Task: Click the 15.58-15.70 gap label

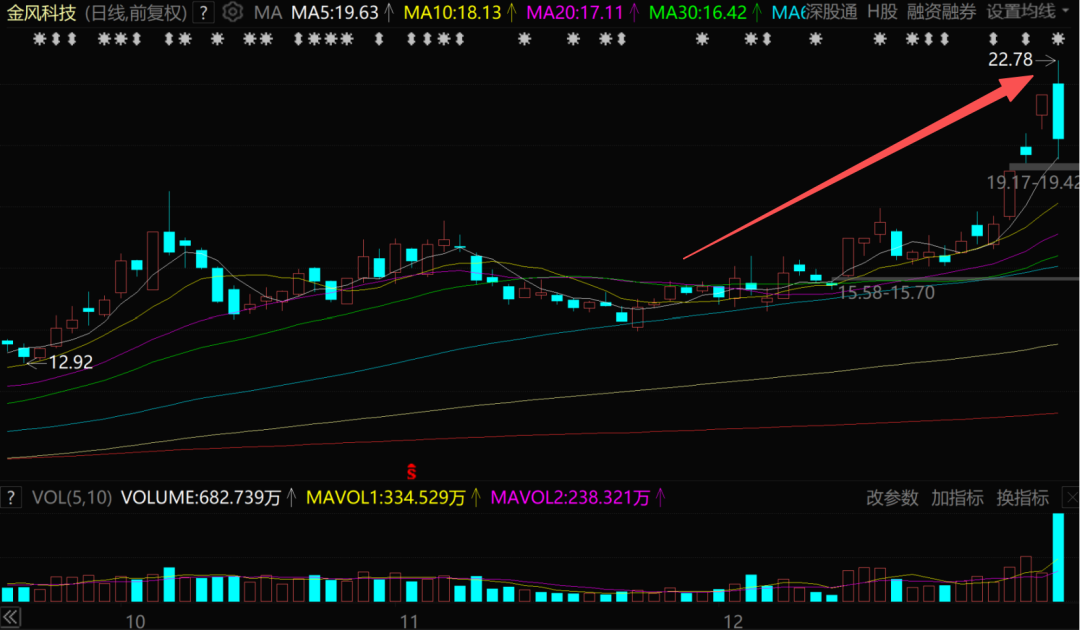Action: click(x=886, y=293)
